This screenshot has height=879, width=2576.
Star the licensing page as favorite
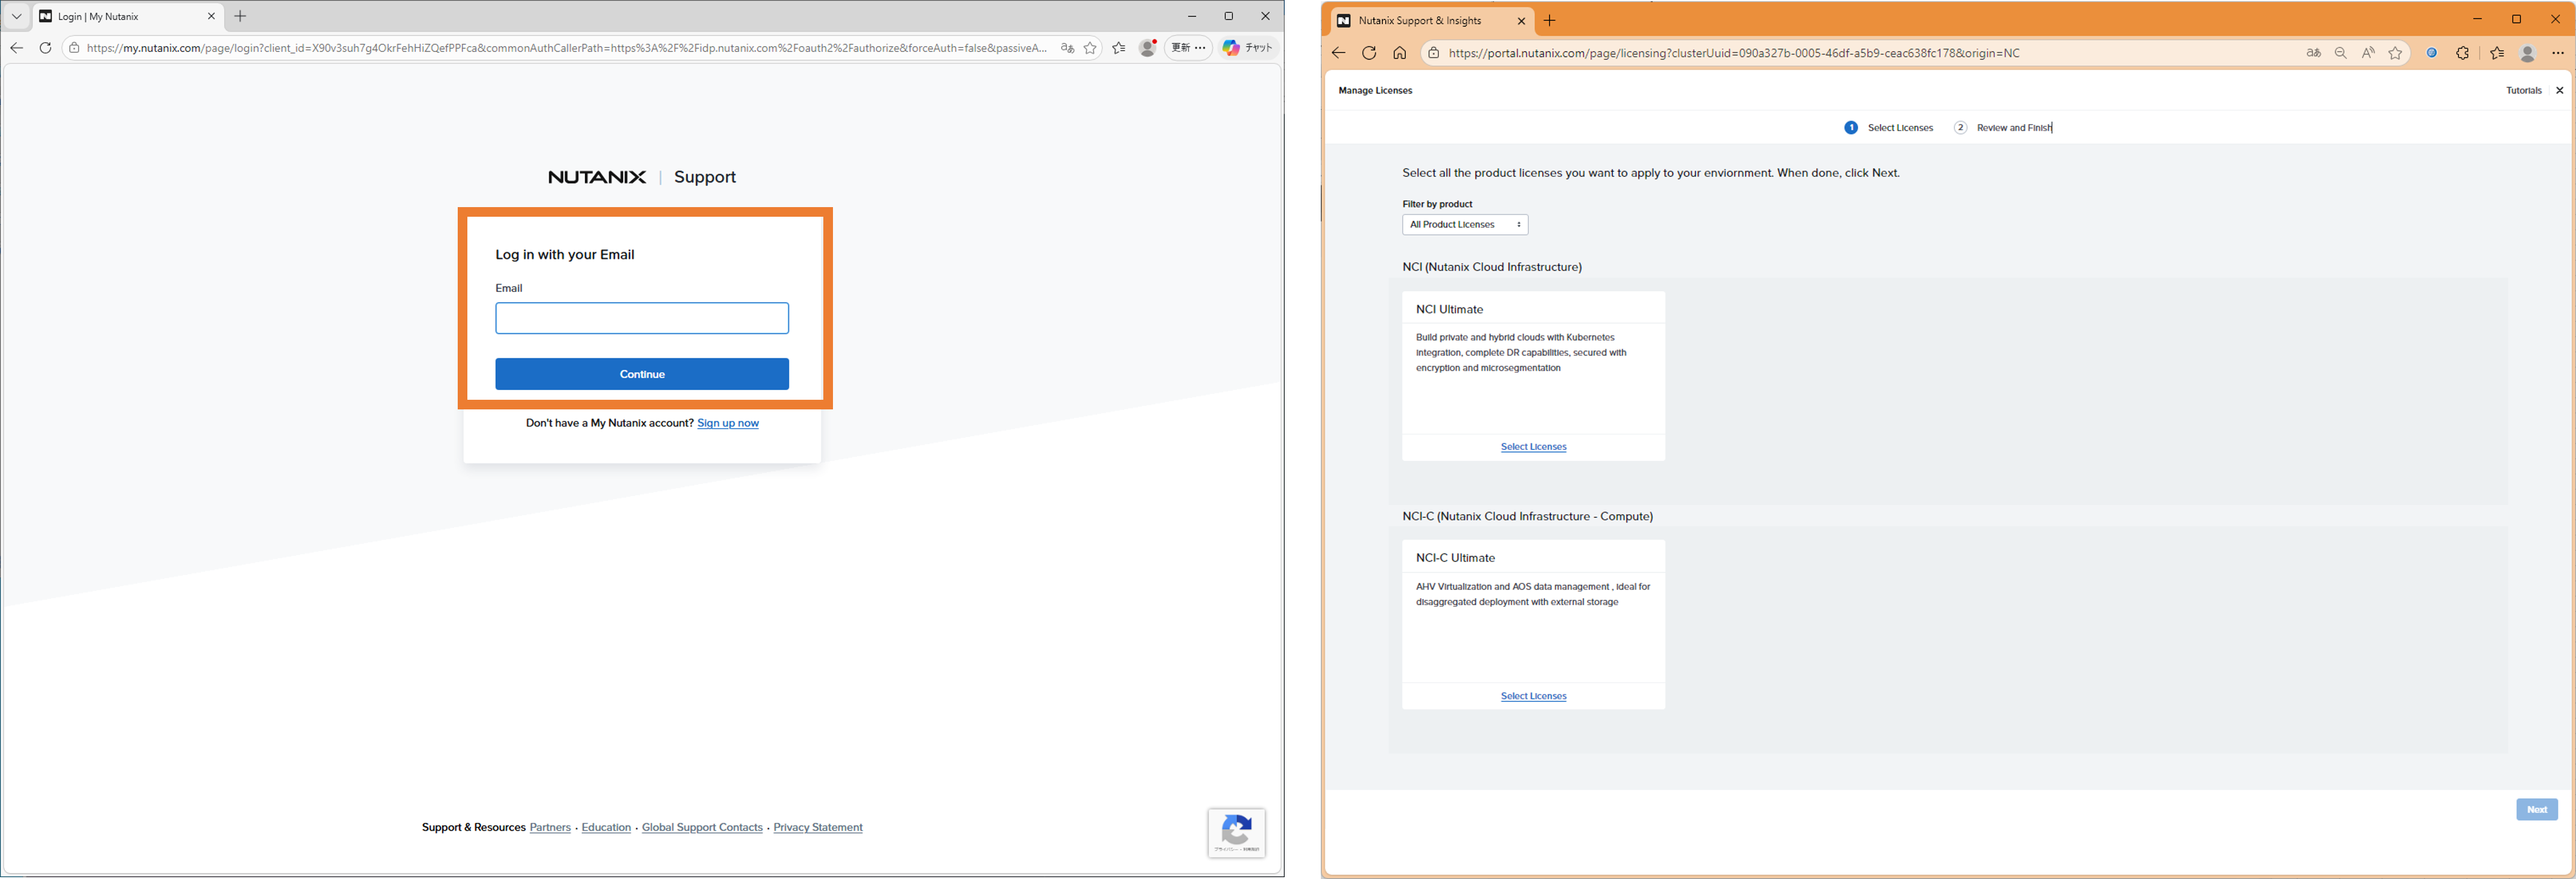[x=2395, y=53]
